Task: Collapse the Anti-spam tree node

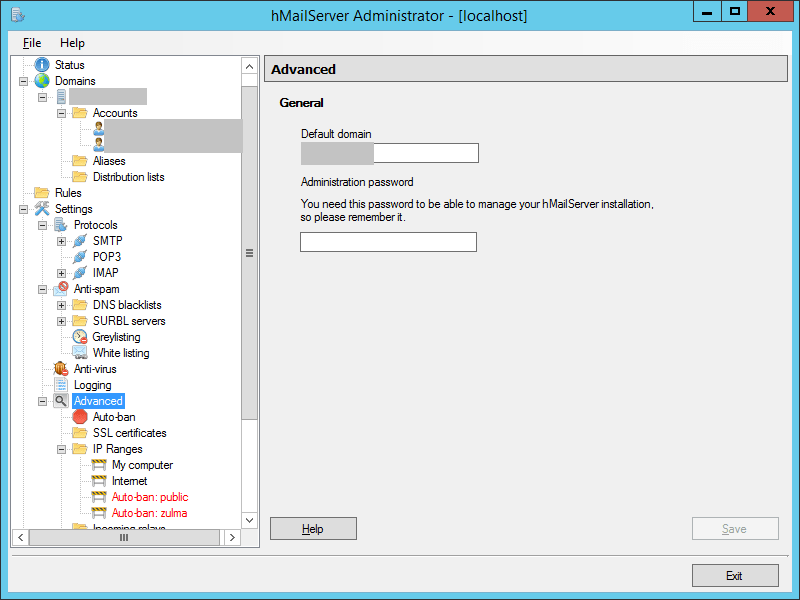Action: [x=42, y=289]
